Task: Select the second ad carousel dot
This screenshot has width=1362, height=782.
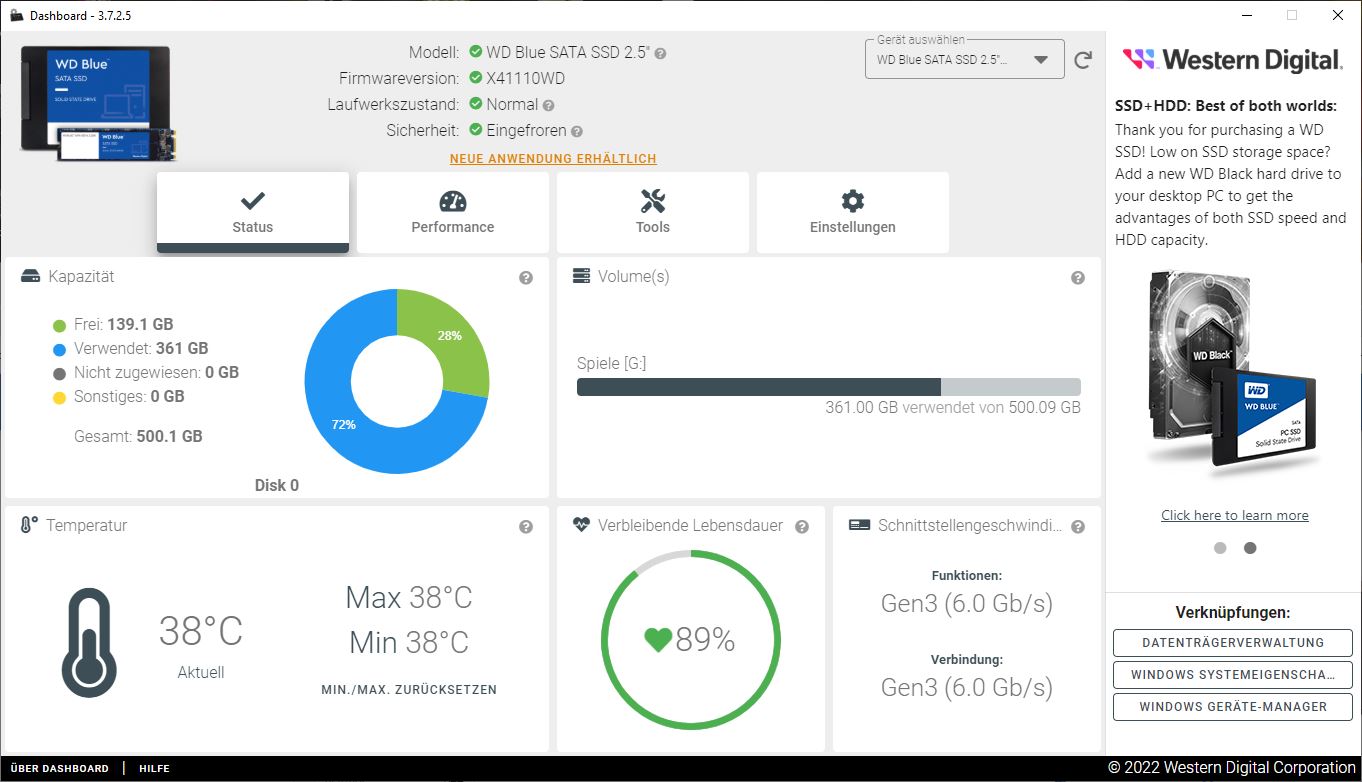Action: [1250, 548]
